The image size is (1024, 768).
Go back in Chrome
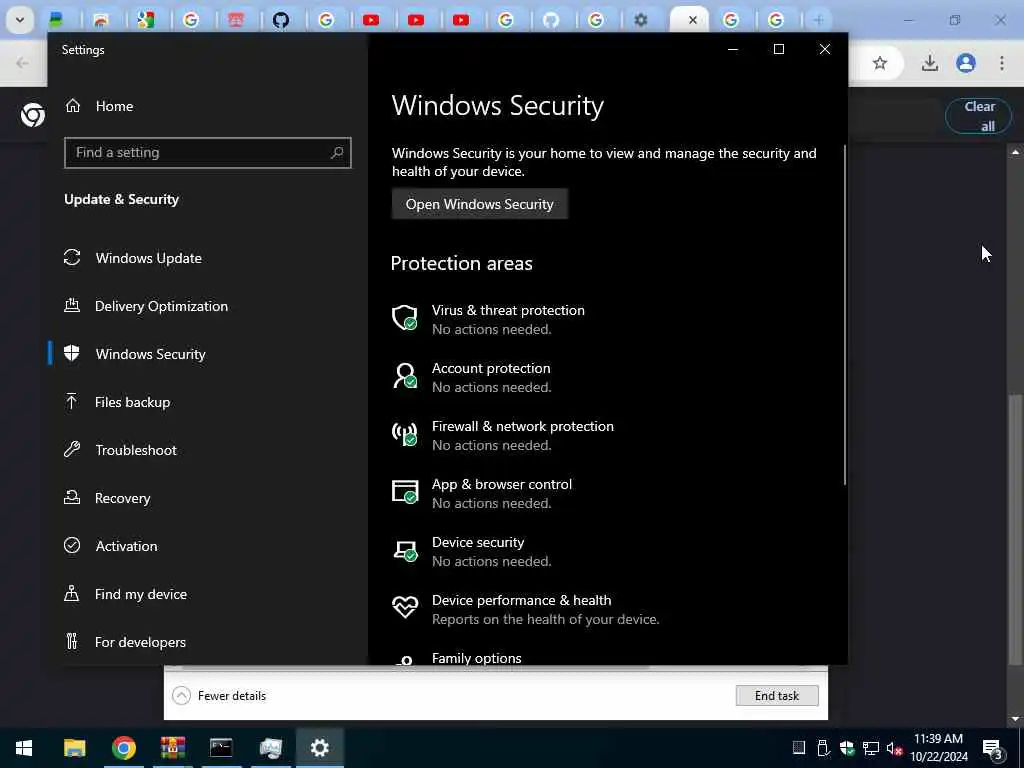pyautogui.click(x=22, y=63)
